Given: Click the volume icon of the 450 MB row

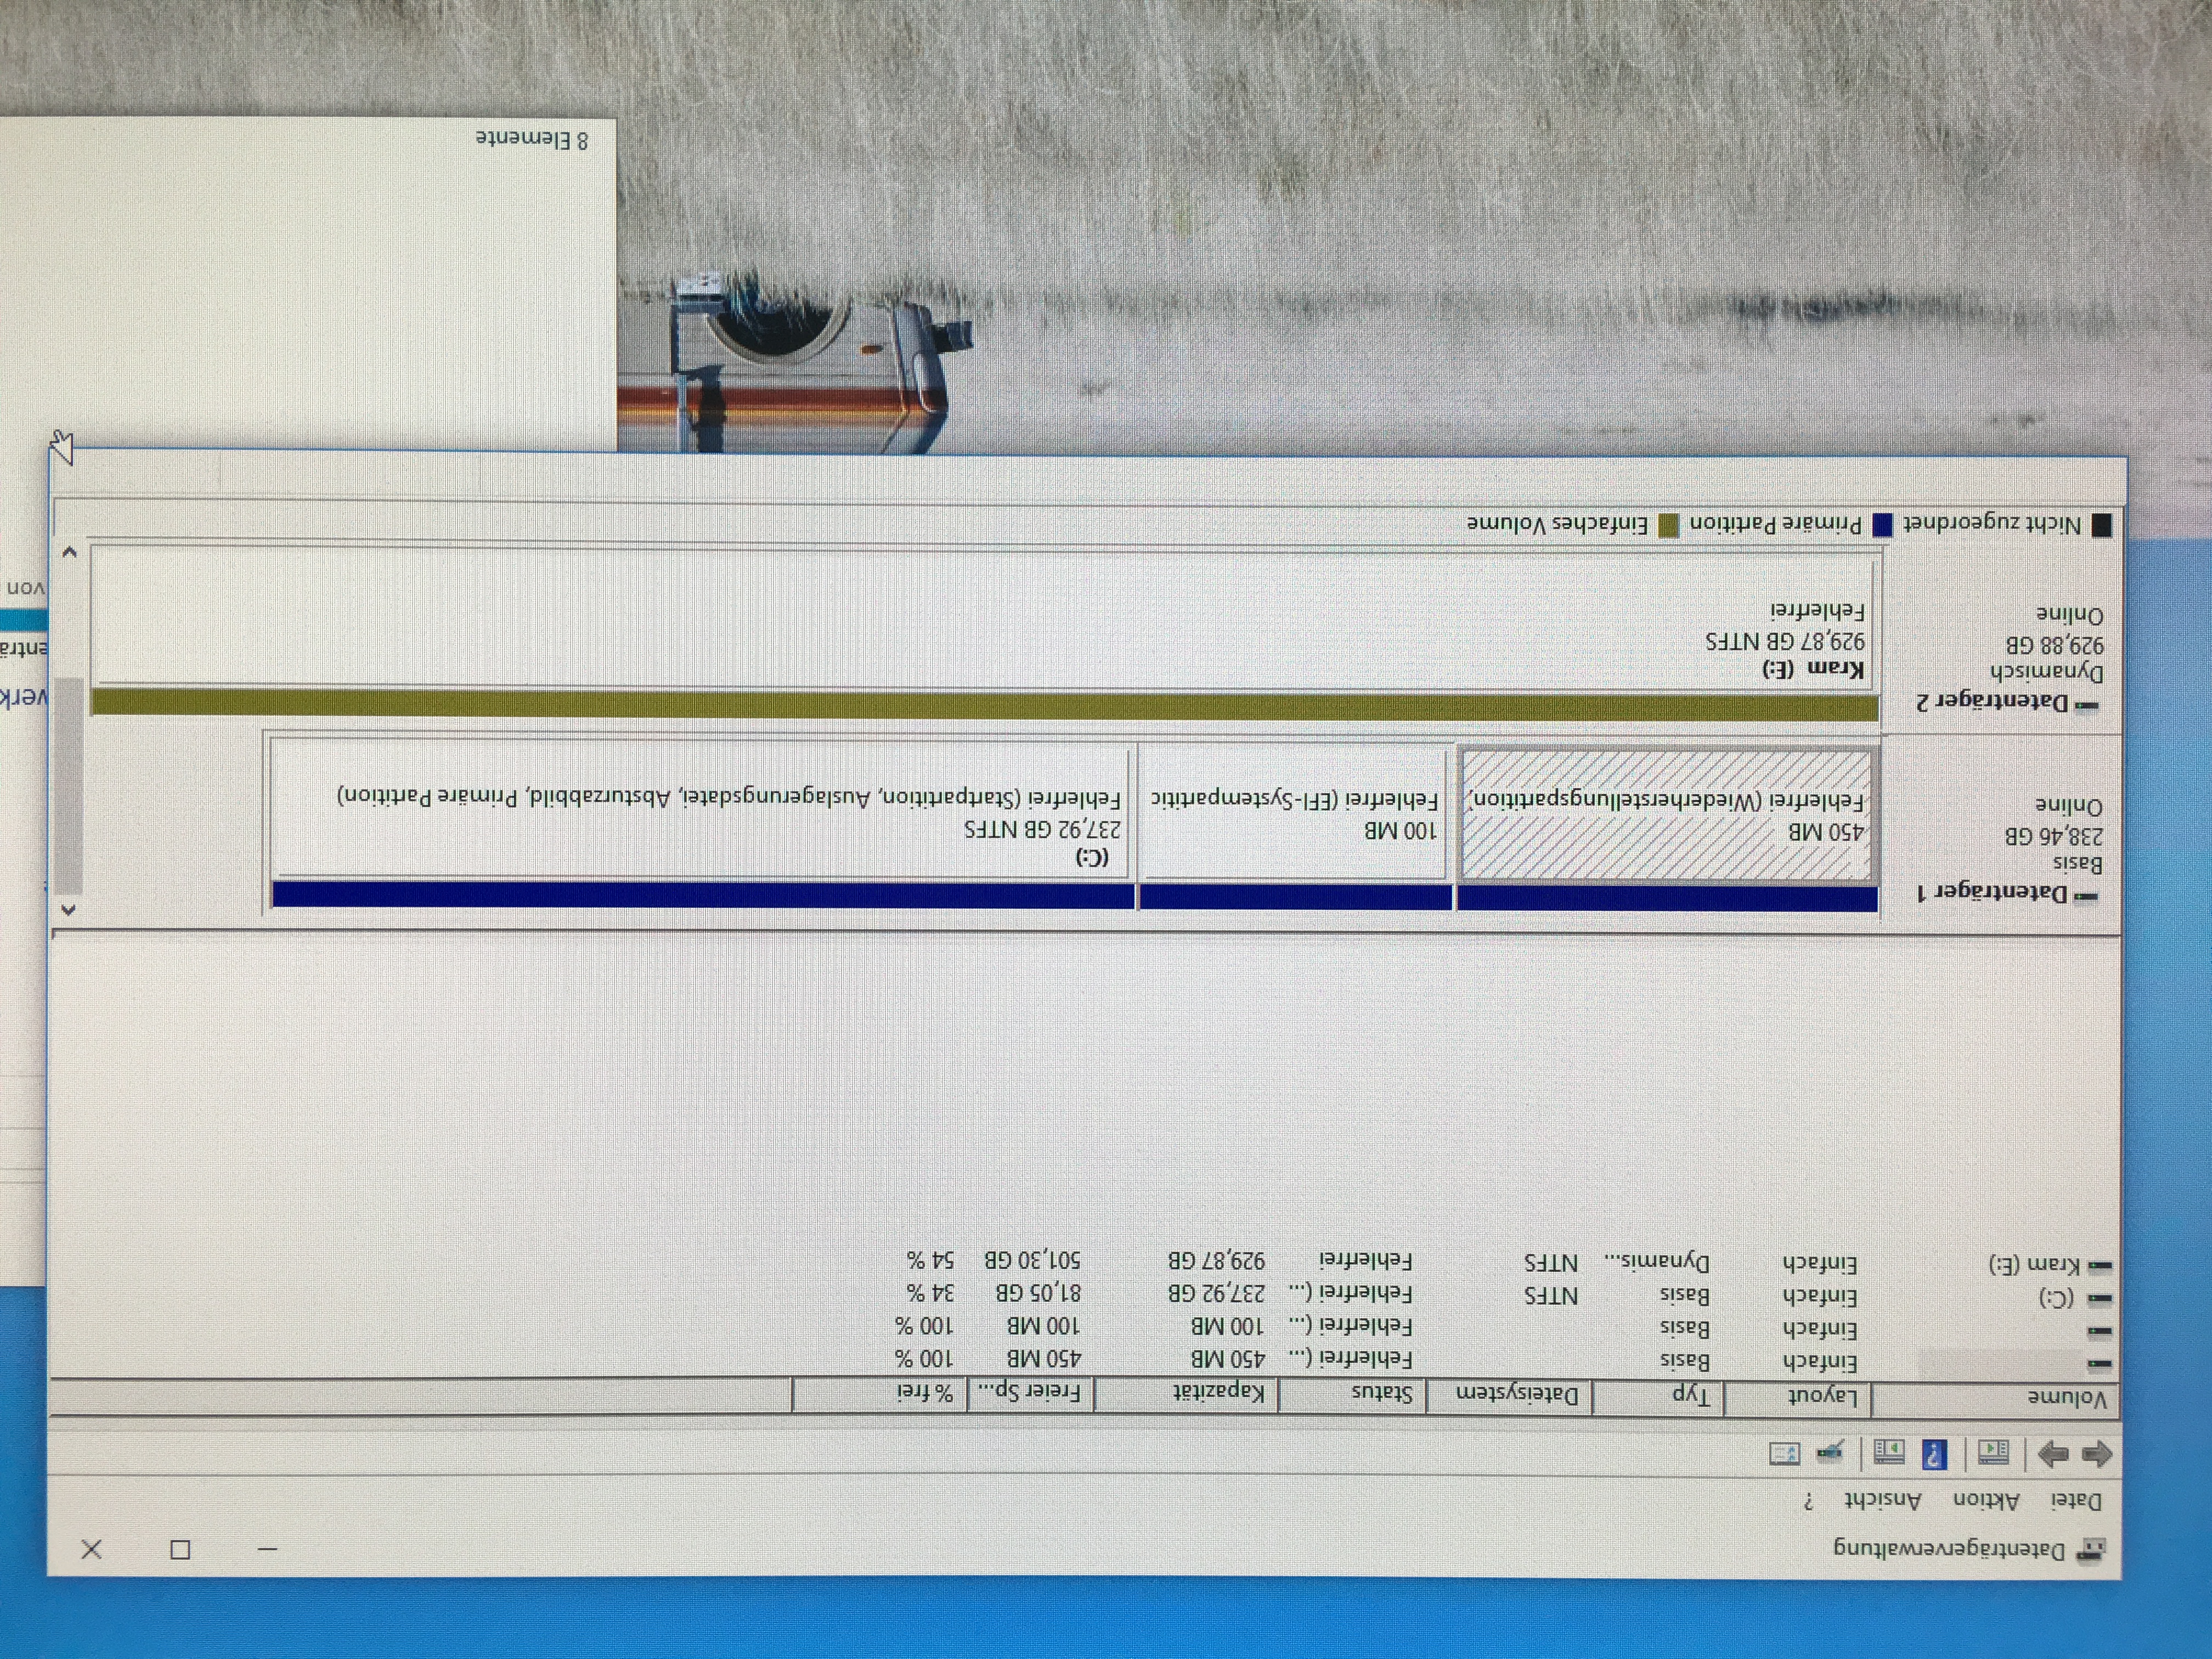Looking at the screenshot, I should point(2099,1364).
